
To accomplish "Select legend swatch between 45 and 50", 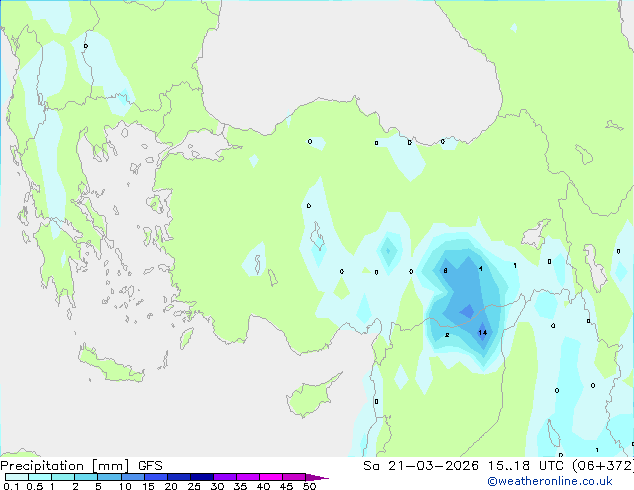I will pyautogui.click(x=294, y=477).
